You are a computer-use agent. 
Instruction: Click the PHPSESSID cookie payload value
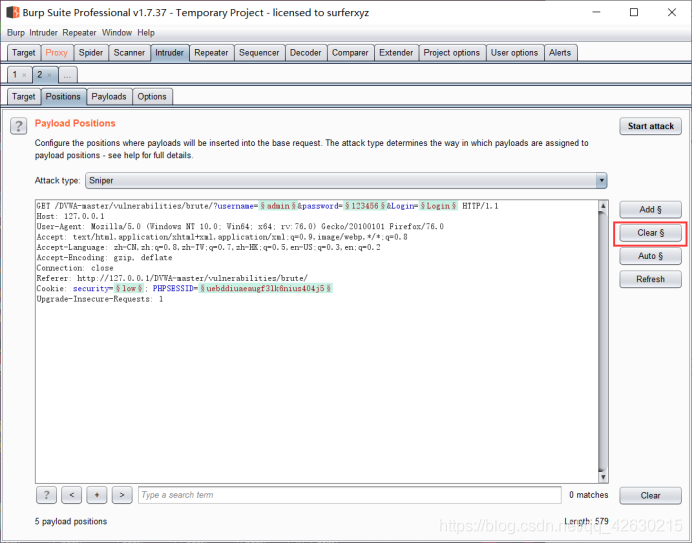click(x=265, y=289)
